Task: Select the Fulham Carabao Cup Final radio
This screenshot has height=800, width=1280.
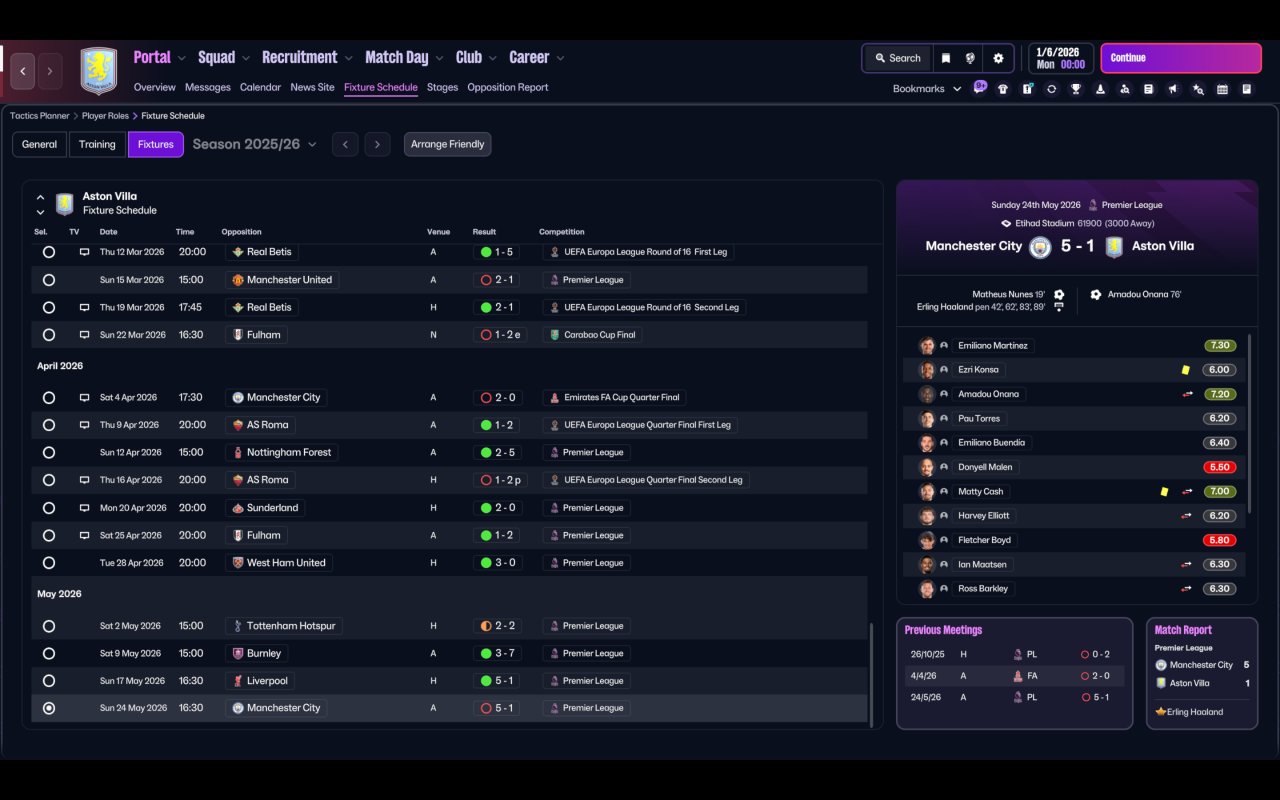Action: tap(49, 335)
